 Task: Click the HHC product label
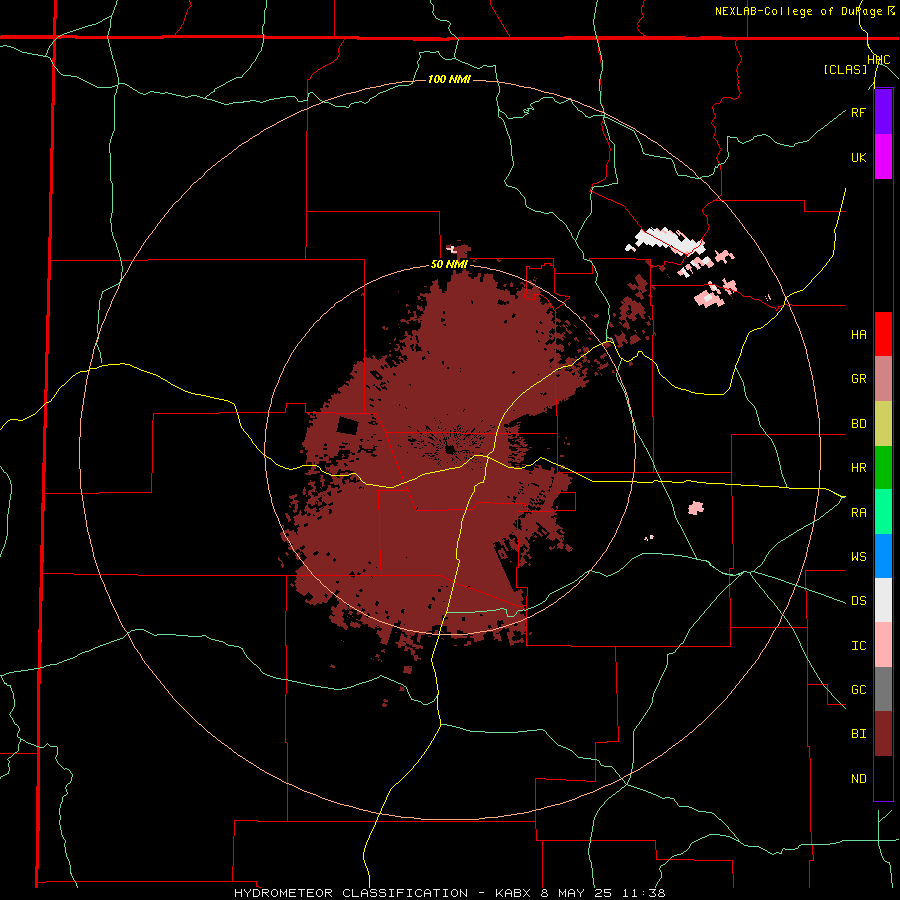(x=878, y=60)
